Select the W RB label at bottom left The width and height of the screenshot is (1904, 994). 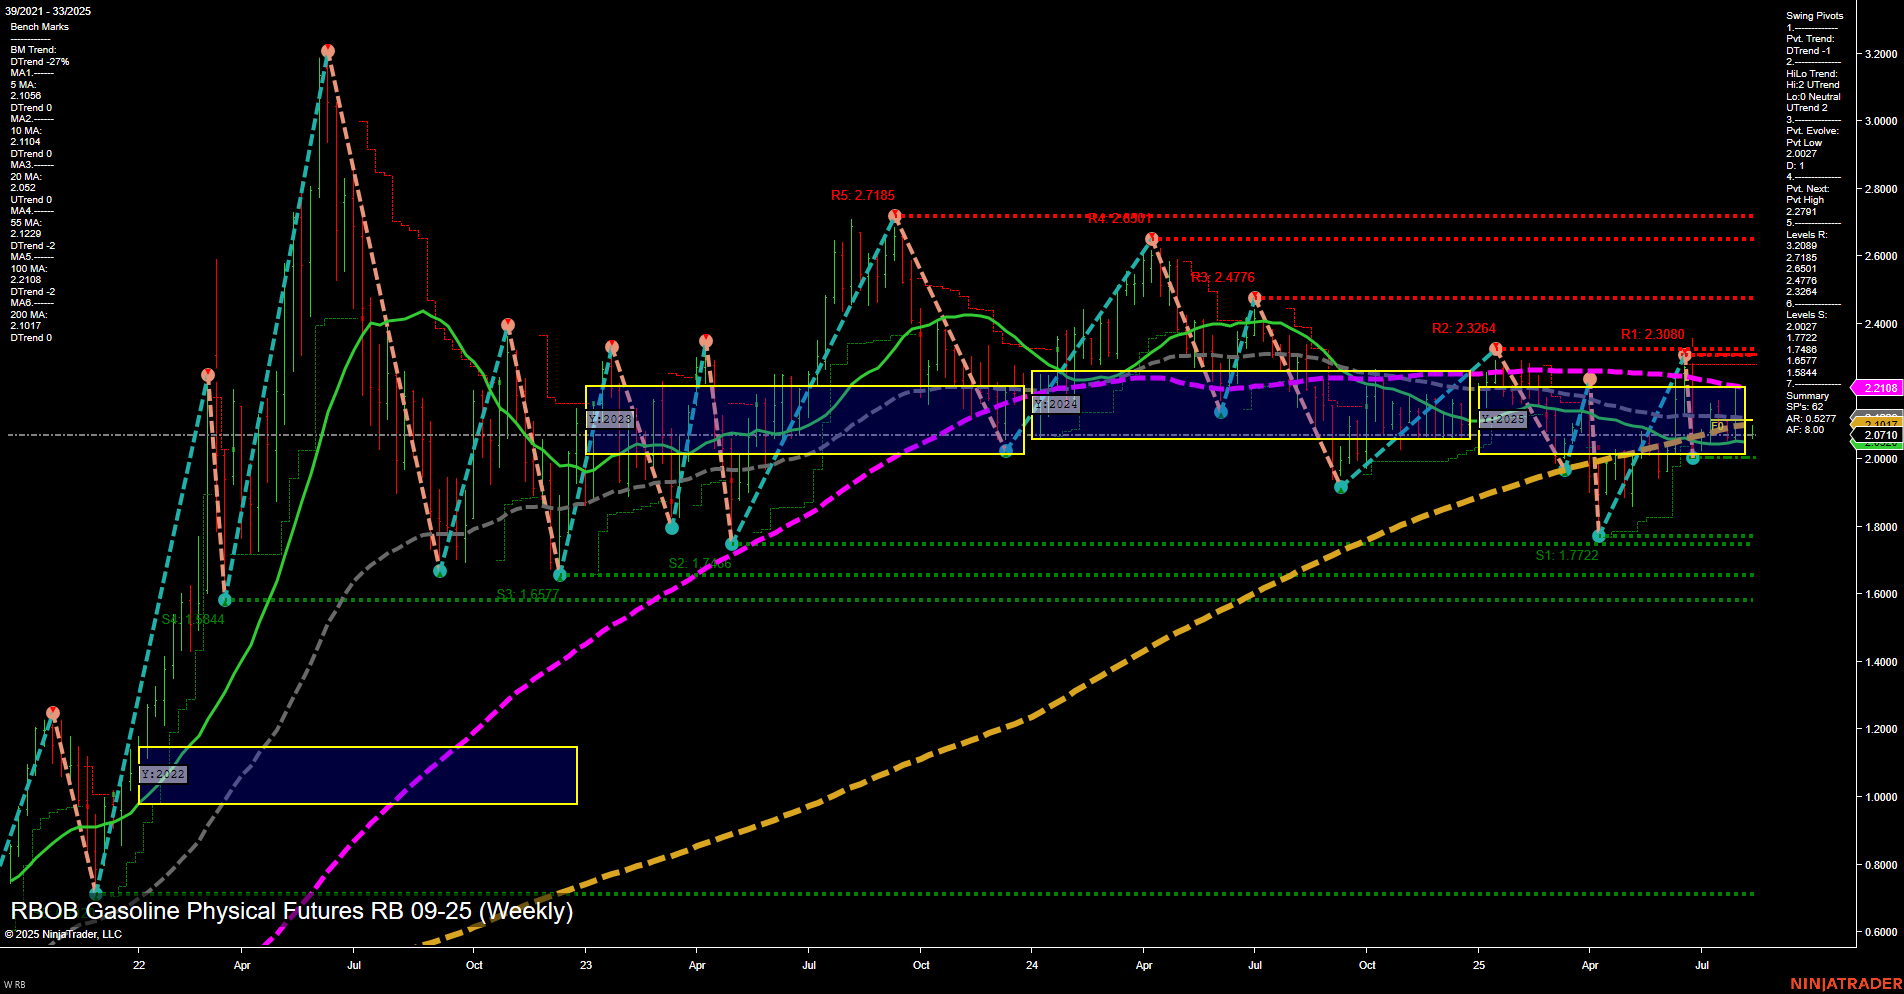13,983
